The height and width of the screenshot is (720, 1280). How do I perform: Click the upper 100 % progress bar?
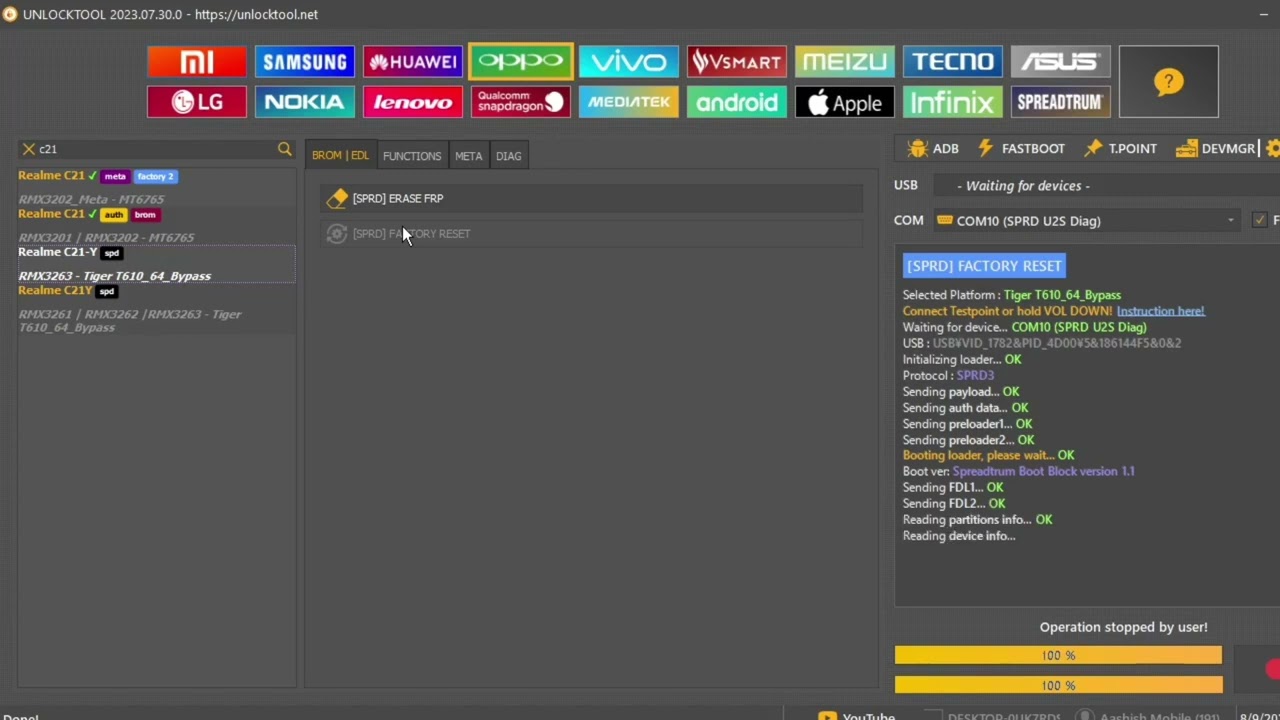(x=1058, y=655)
